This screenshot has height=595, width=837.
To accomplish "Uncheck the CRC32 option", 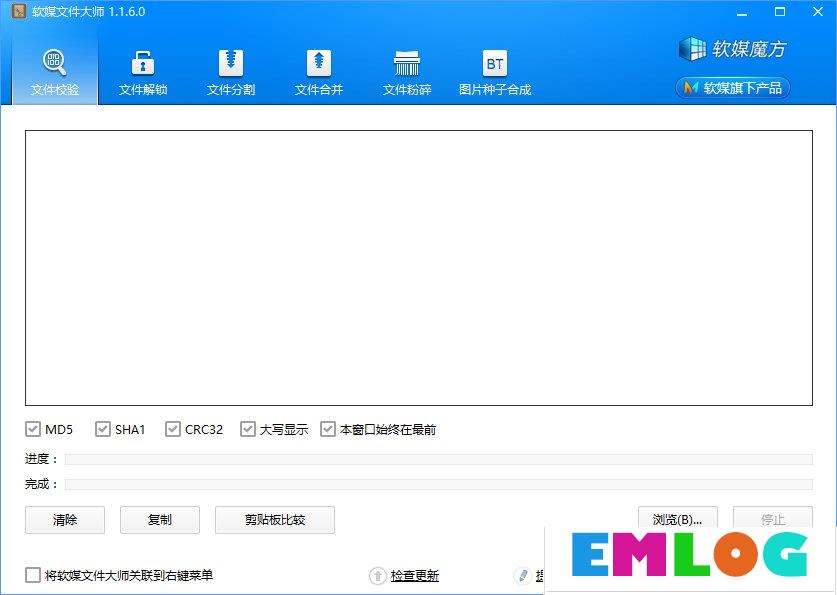I will coord(173,428).
